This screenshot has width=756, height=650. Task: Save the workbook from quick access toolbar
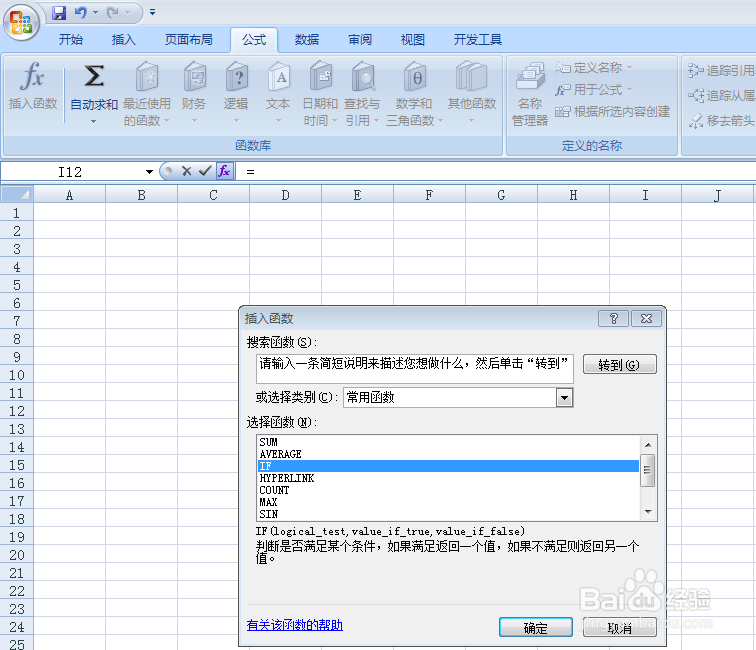click(x=59, y=13)
